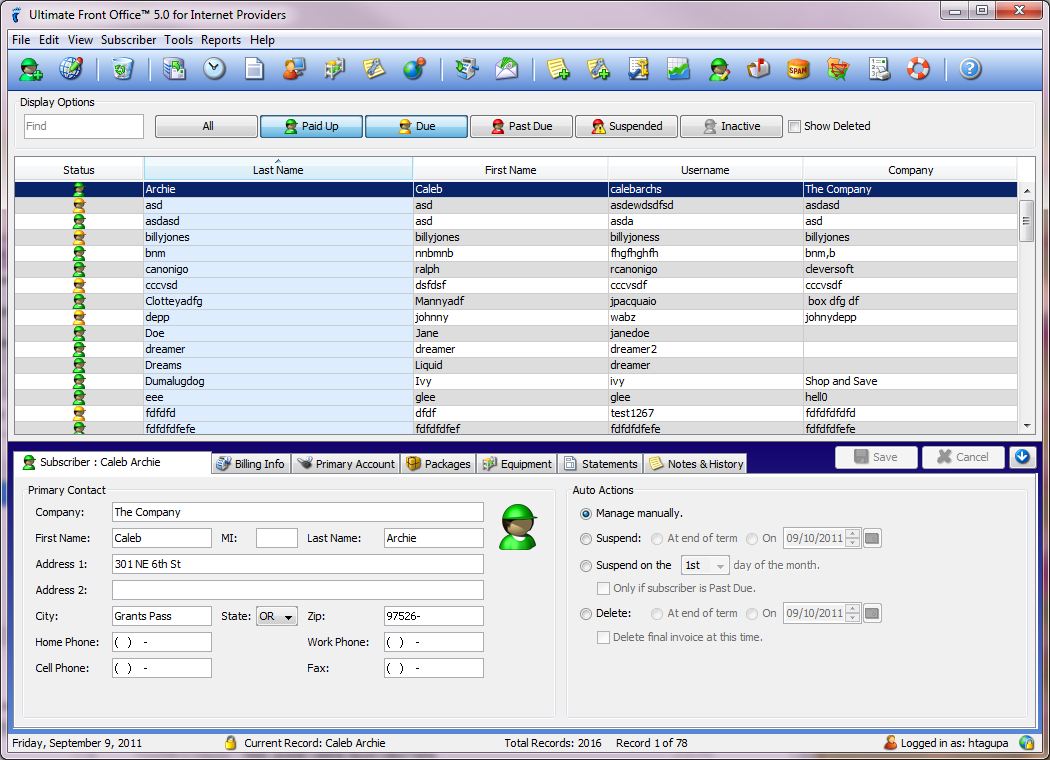Click the lock icon in status bar
The image size is (1050, 760).
pyautogui.click(x=230, y=743)
